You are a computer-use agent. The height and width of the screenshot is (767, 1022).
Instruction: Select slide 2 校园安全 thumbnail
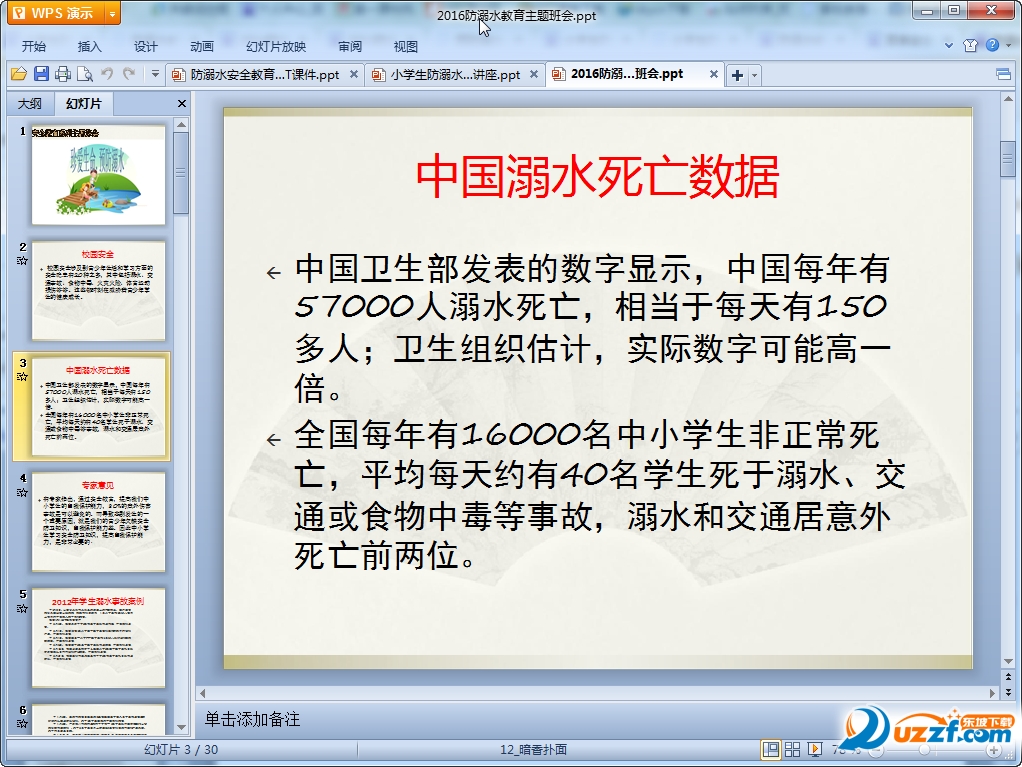click(98, 291)
